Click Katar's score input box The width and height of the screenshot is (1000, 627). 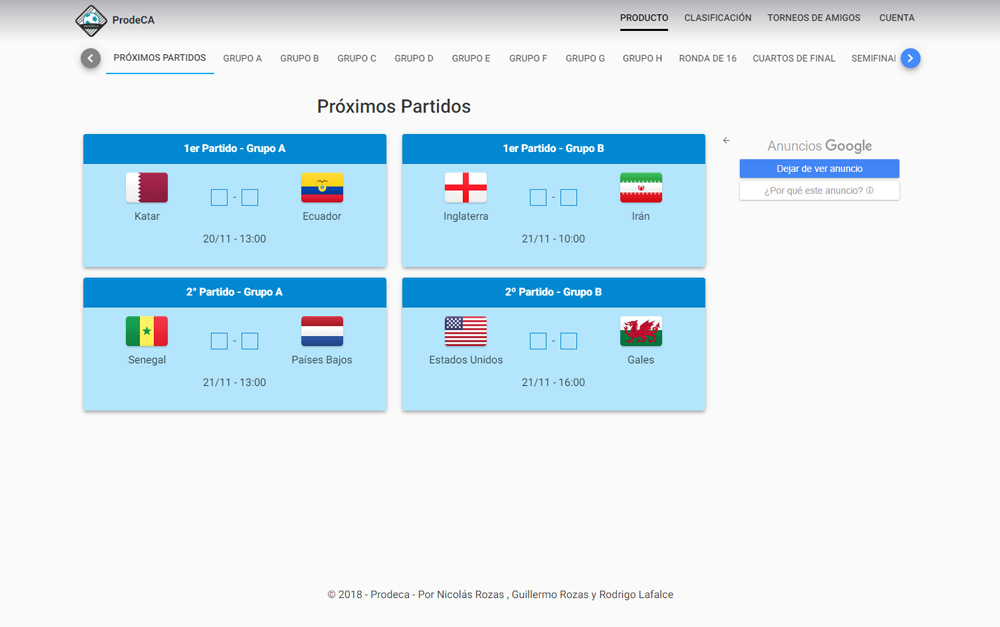coord(219,198)
